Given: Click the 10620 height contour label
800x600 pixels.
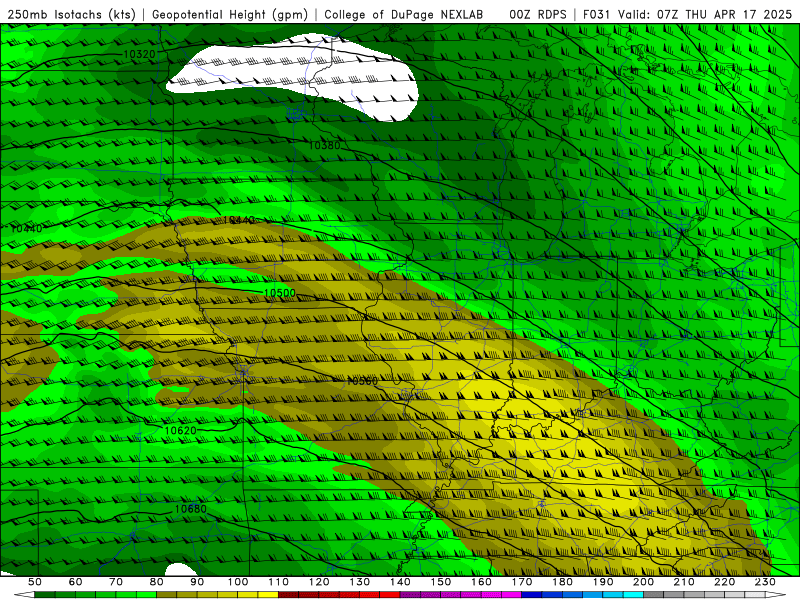Looking at the screenshot, I should coord(181,431).
